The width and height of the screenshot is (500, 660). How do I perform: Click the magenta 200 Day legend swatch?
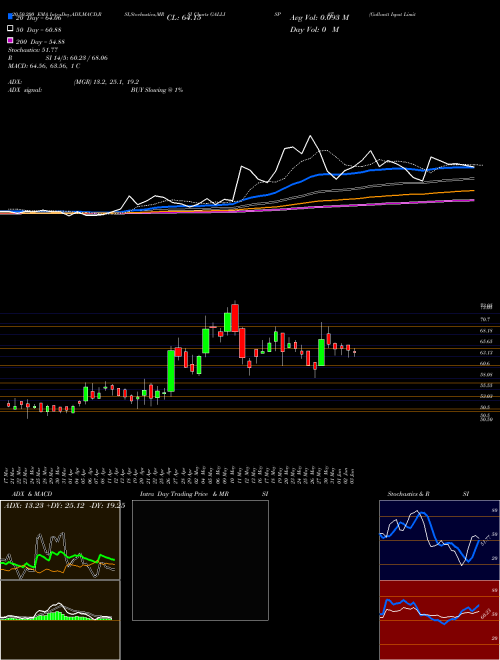click(x=10, y=41)
